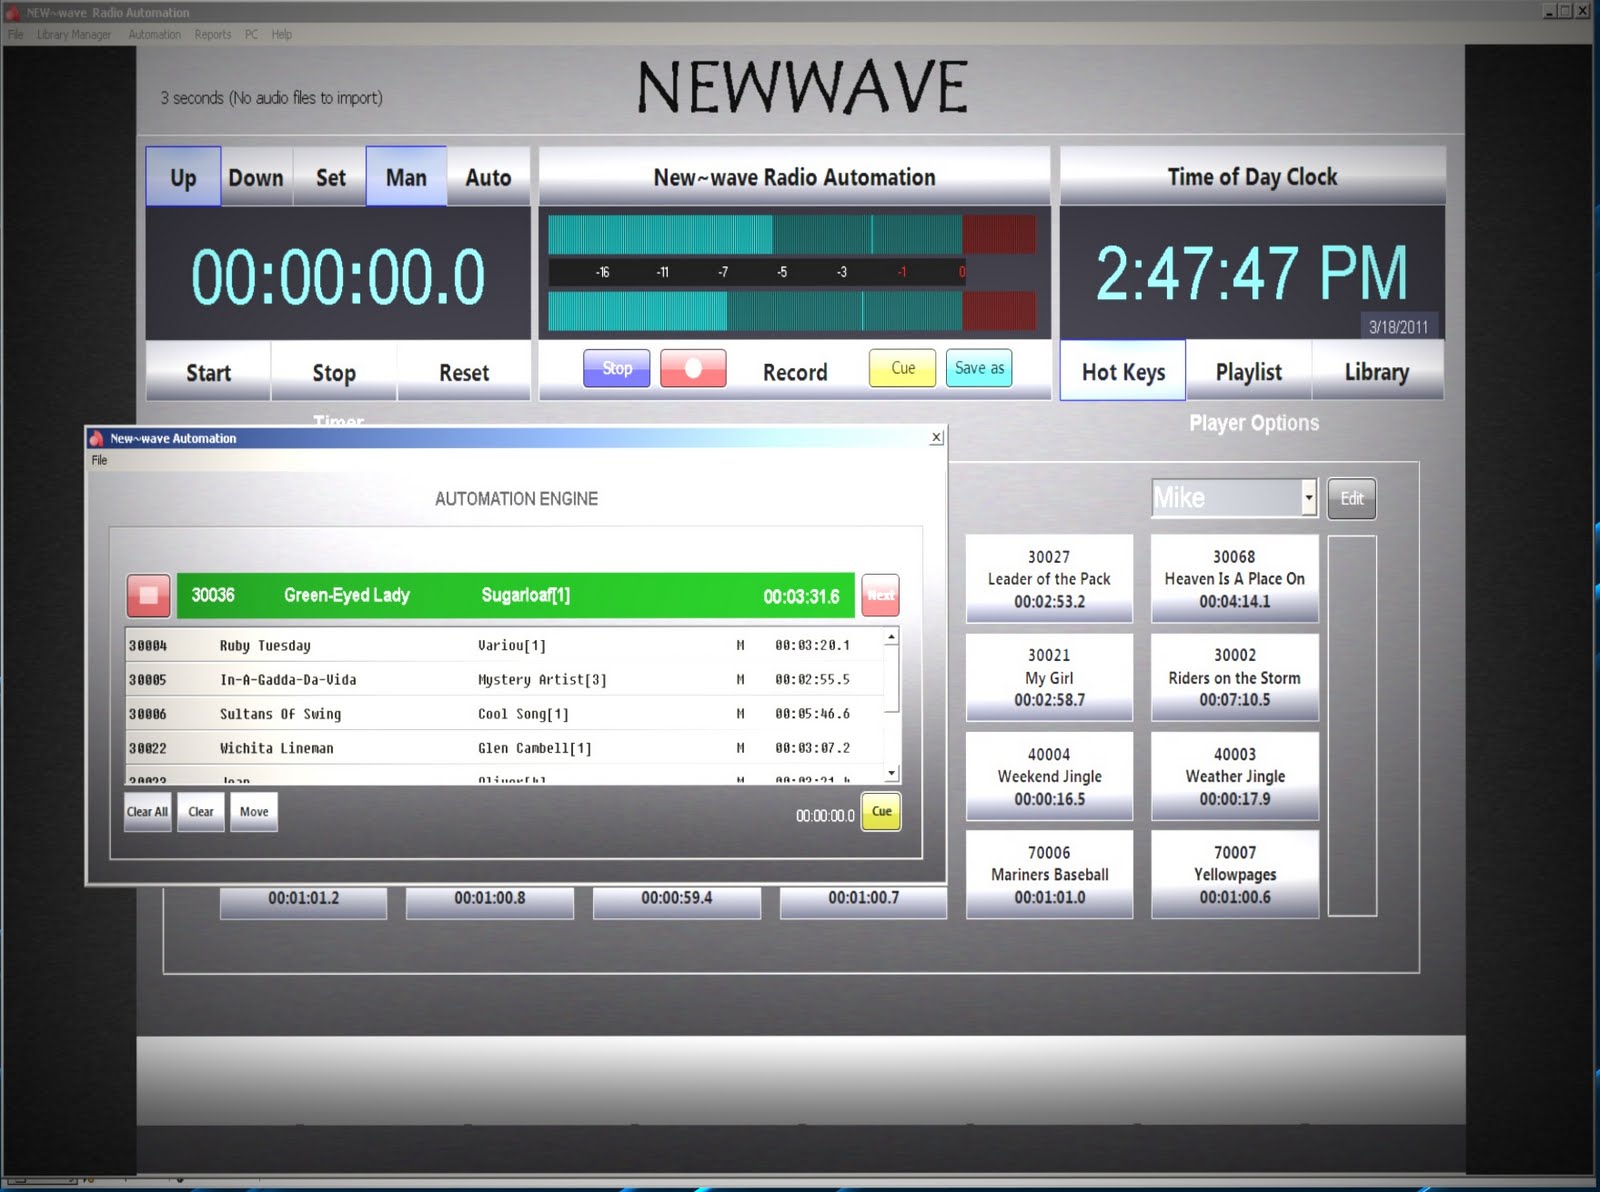Play hot key 40004 Weekend Jingle

click(x=1049, y=776)
